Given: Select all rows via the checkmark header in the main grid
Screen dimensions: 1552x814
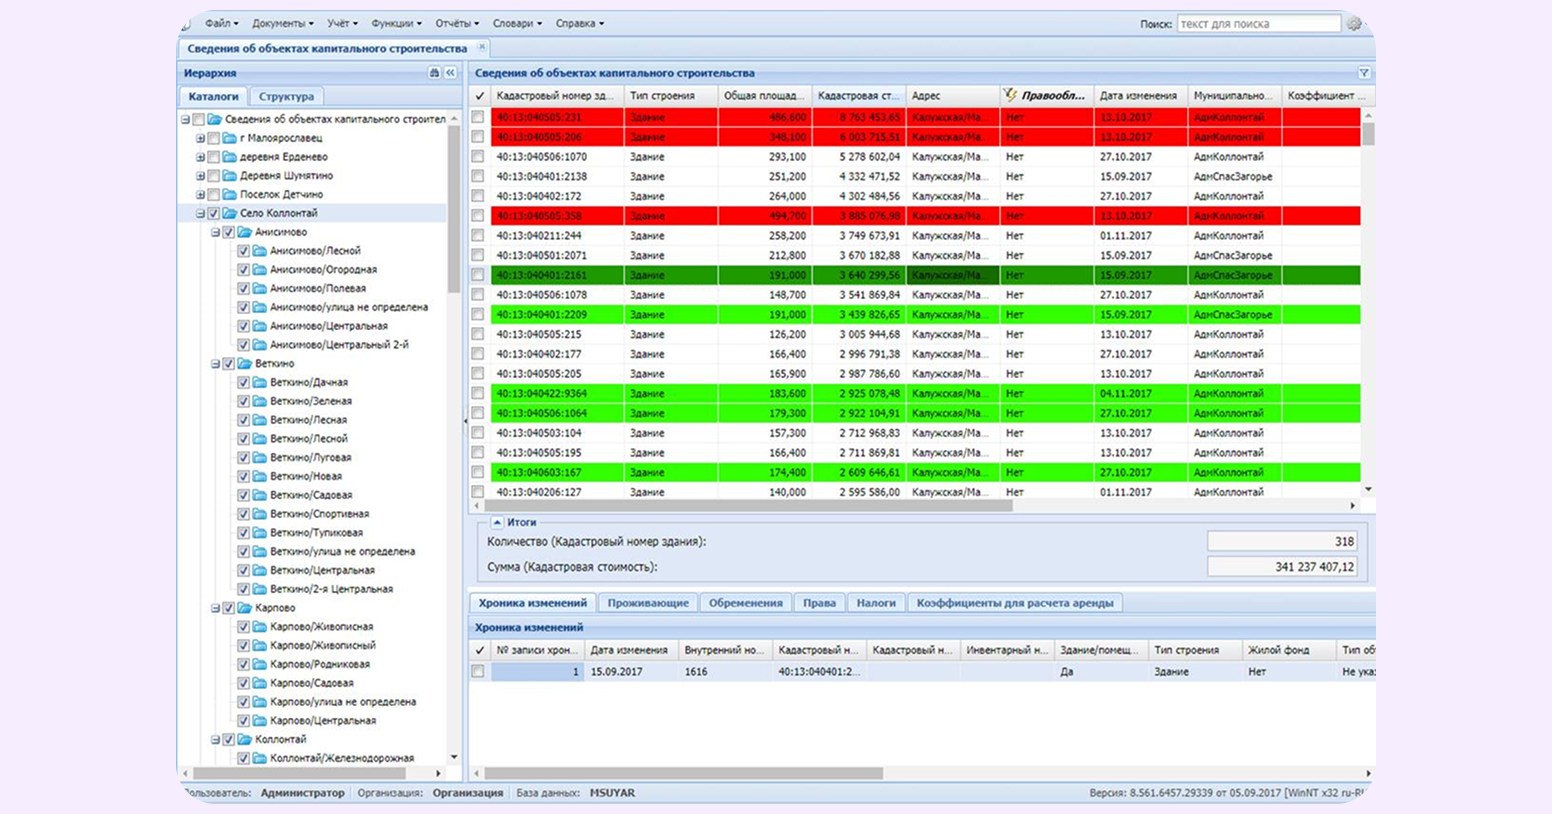Looking at the screenshot, I should coord(479,96).
